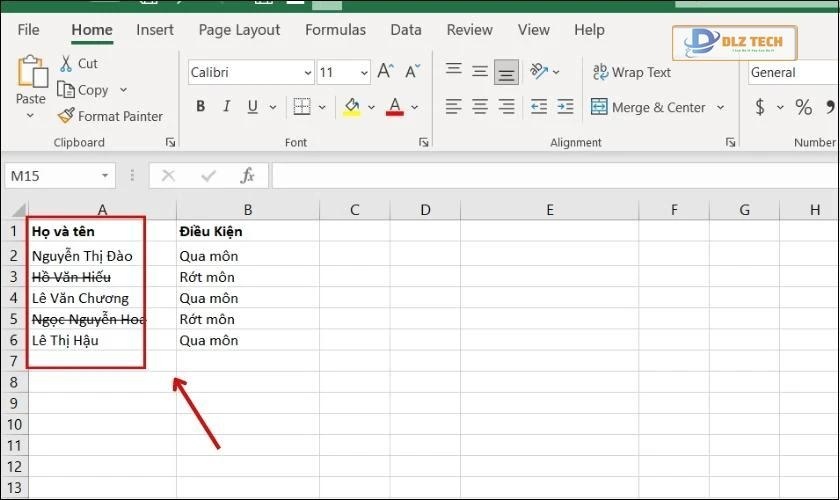The width and height of the screenshot is (840, 500).
Task: Click the Merge & Center button
Action: [x=648, y=107]
